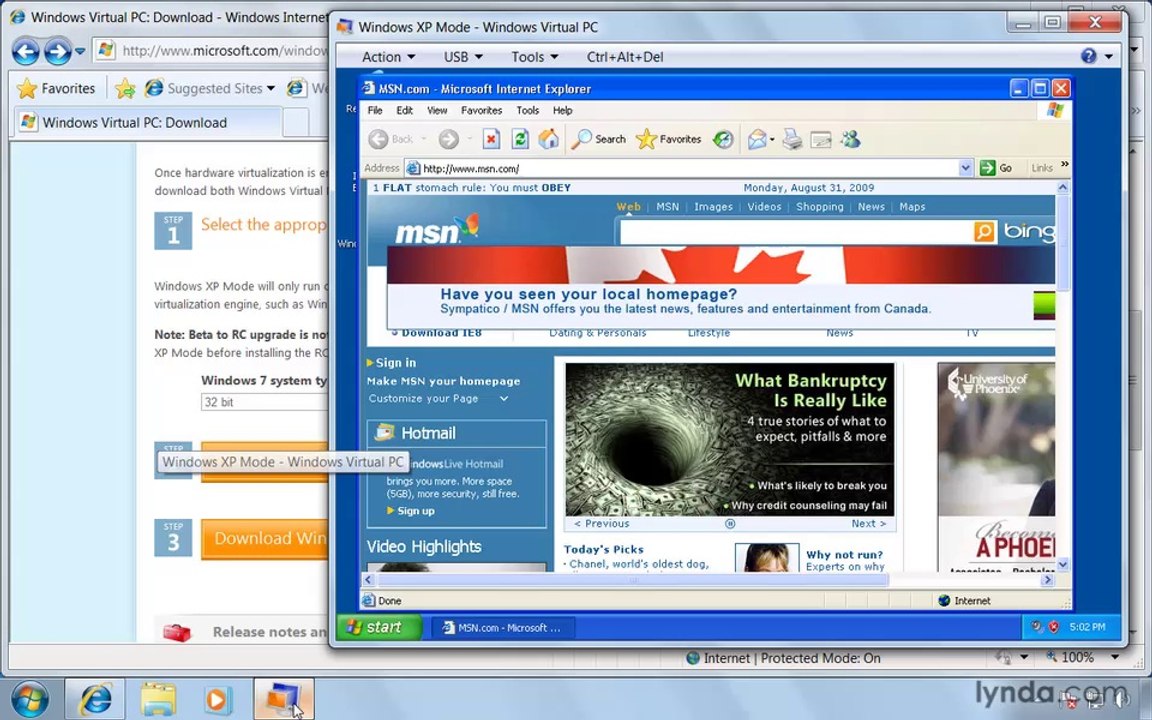
Task: Select the Windows Virtual PC: Download tab
Action: pyautogui.click(x=147, y=123)
